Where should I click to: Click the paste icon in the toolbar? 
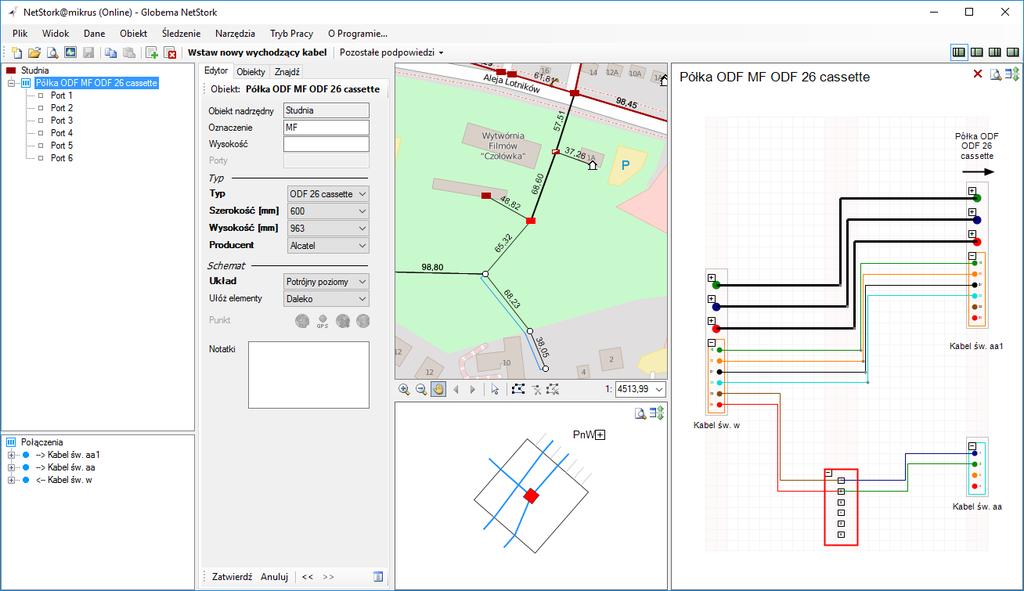point(129,53)
